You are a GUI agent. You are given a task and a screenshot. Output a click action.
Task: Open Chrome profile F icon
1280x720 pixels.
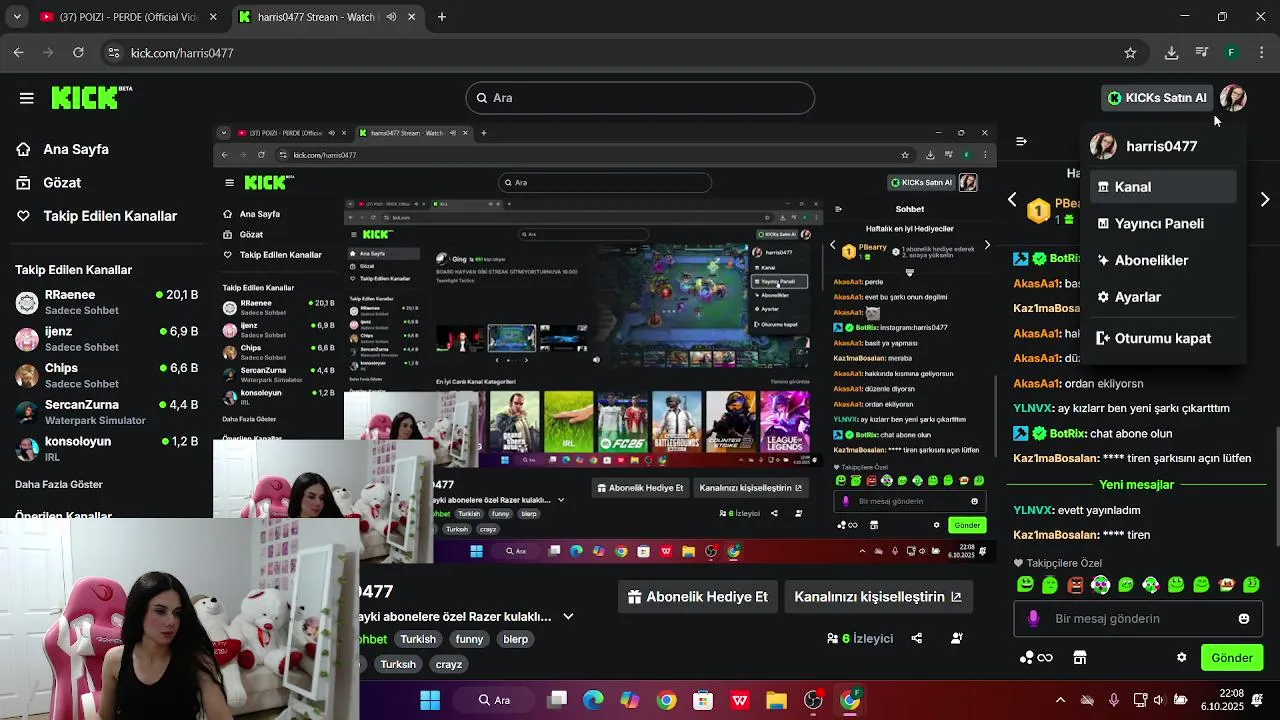coord(1232,53)
